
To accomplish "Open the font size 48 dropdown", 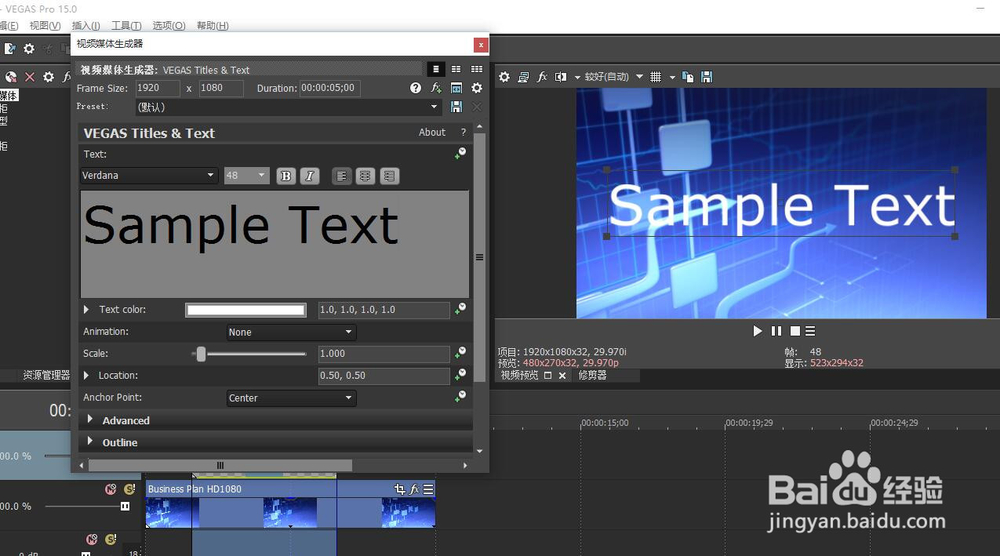I will point(246,175).
